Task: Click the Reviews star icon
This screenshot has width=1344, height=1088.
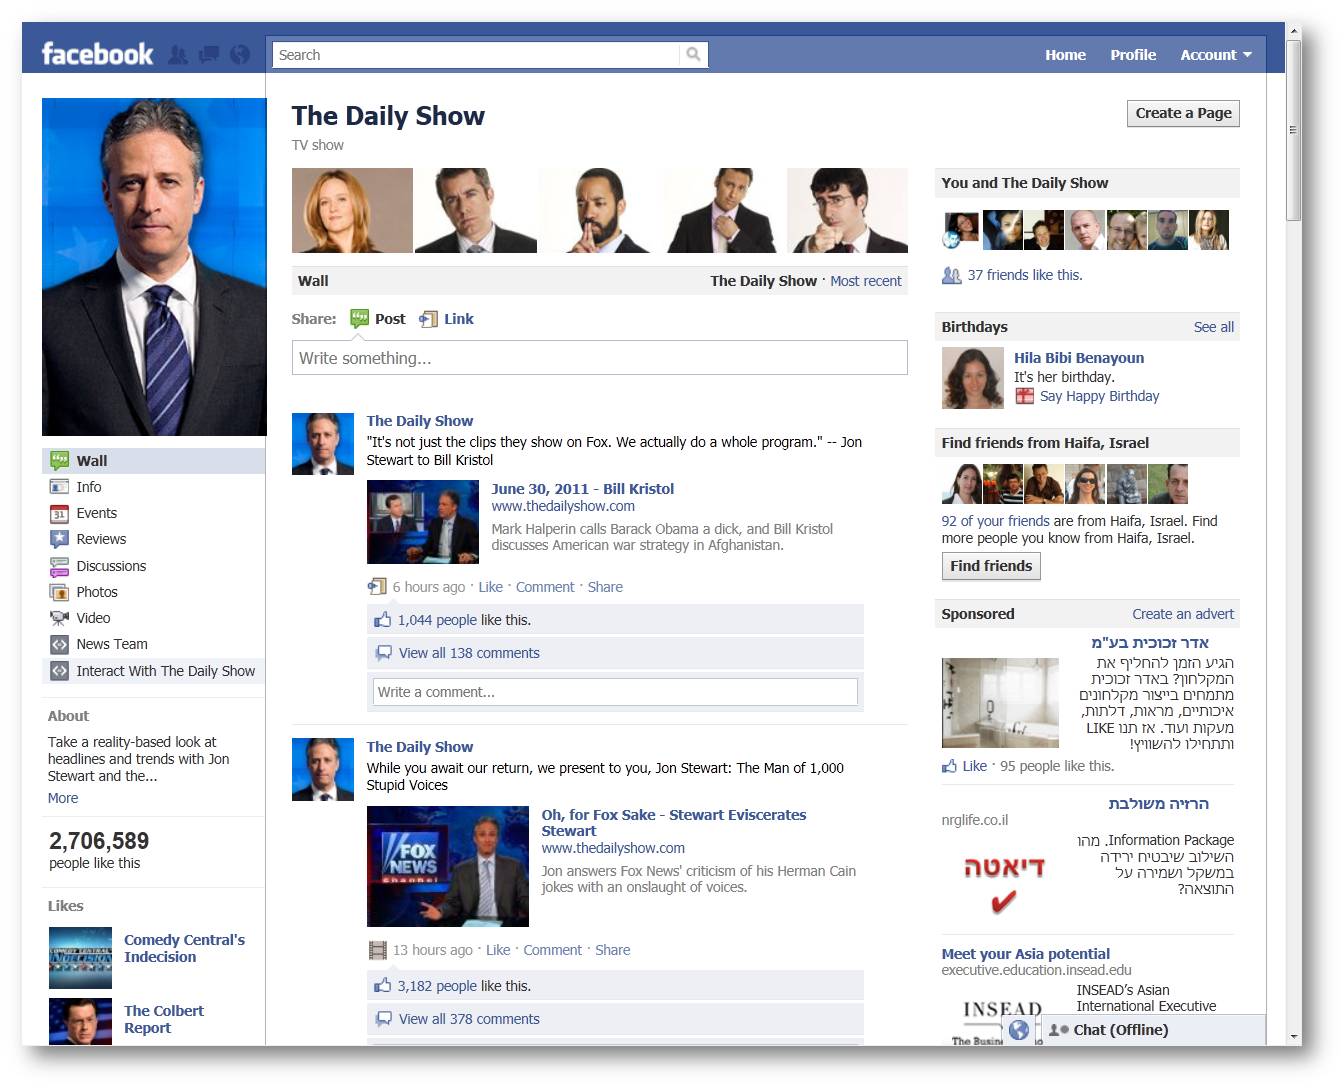Action: tap(59, 539)
